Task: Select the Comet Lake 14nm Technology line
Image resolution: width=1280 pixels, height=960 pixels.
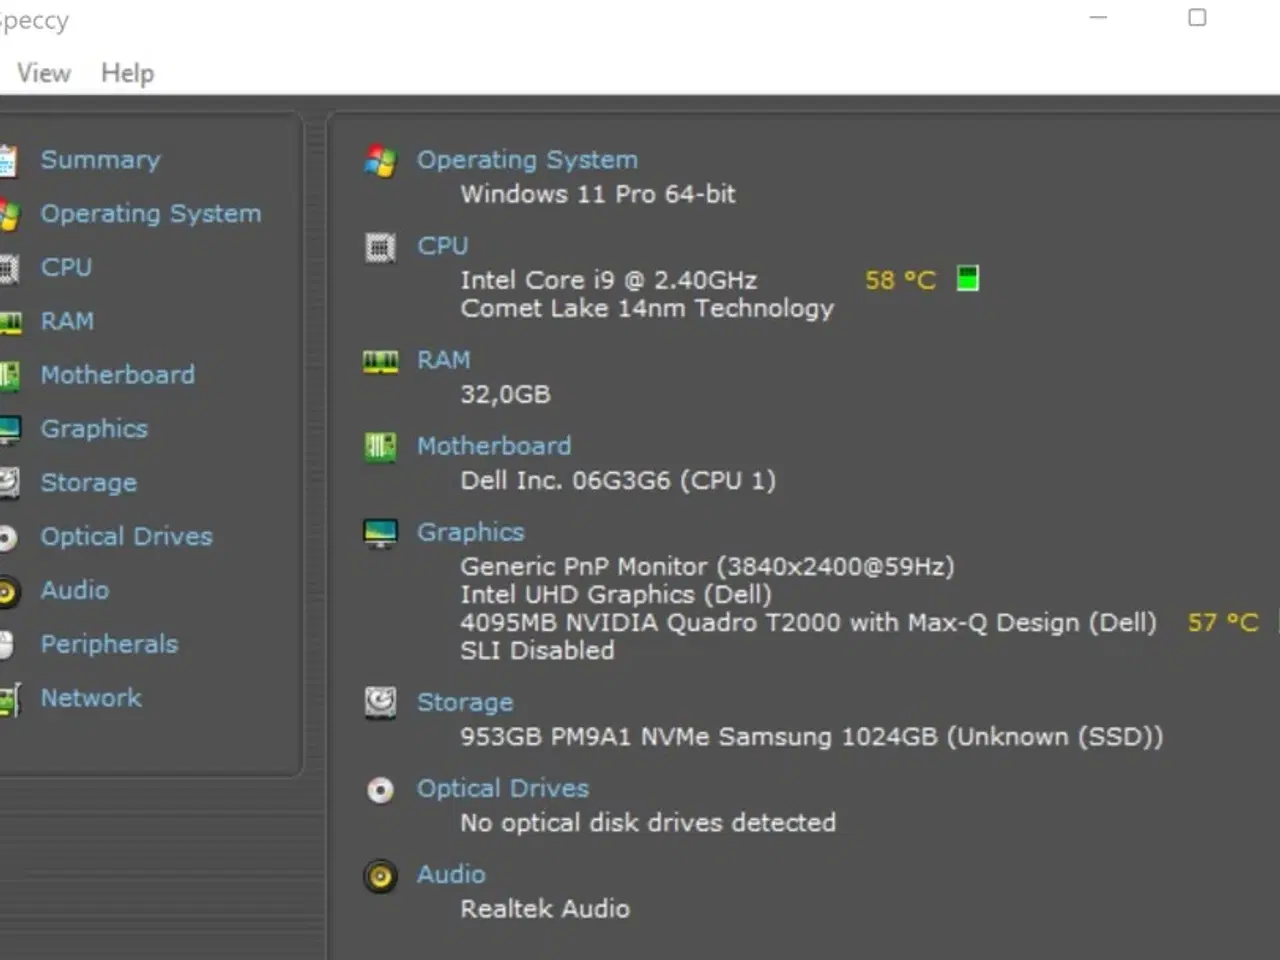Action: click(x=647, y=309)
